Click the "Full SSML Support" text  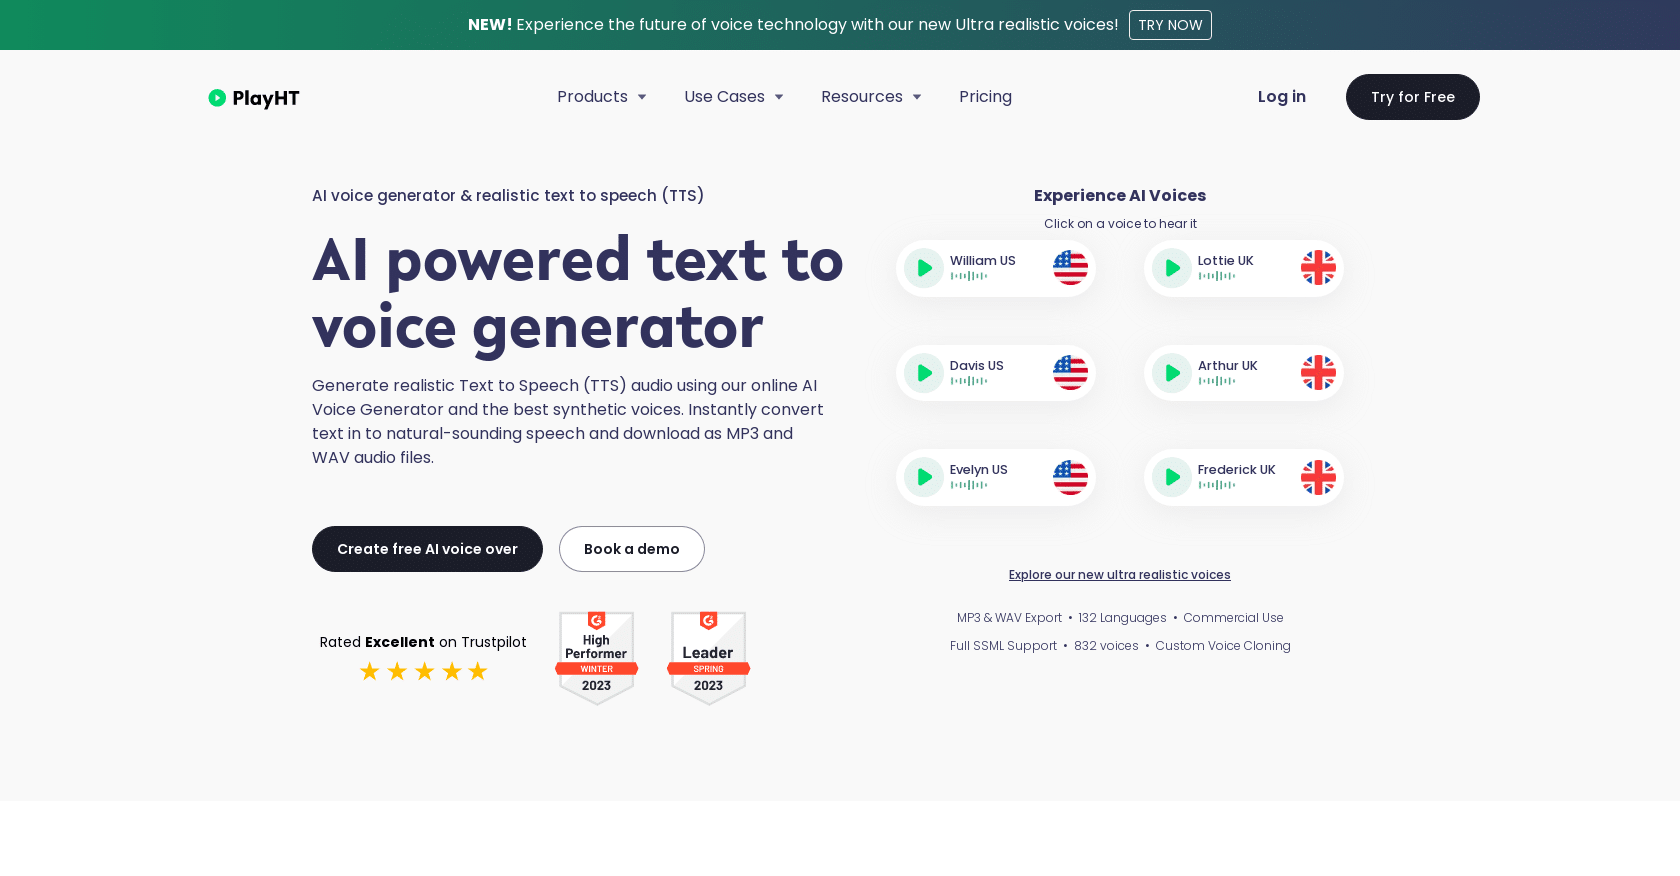pos(1003,646)
